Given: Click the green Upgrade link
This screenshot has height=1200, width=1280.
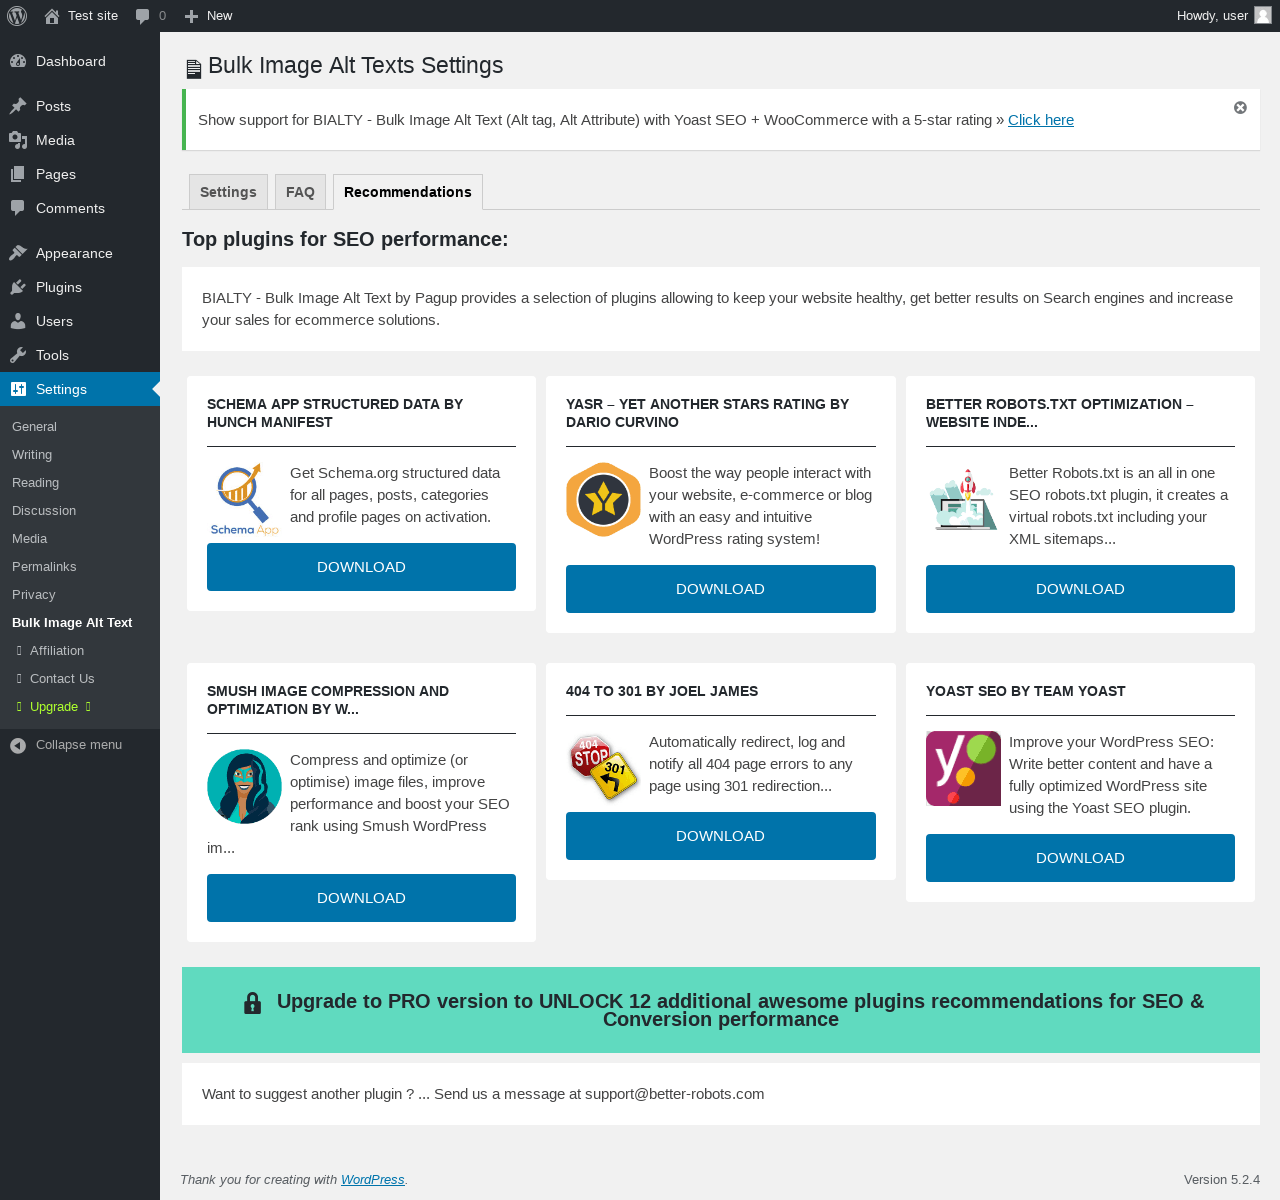Looking at the screenshot, I should (54, 706).
